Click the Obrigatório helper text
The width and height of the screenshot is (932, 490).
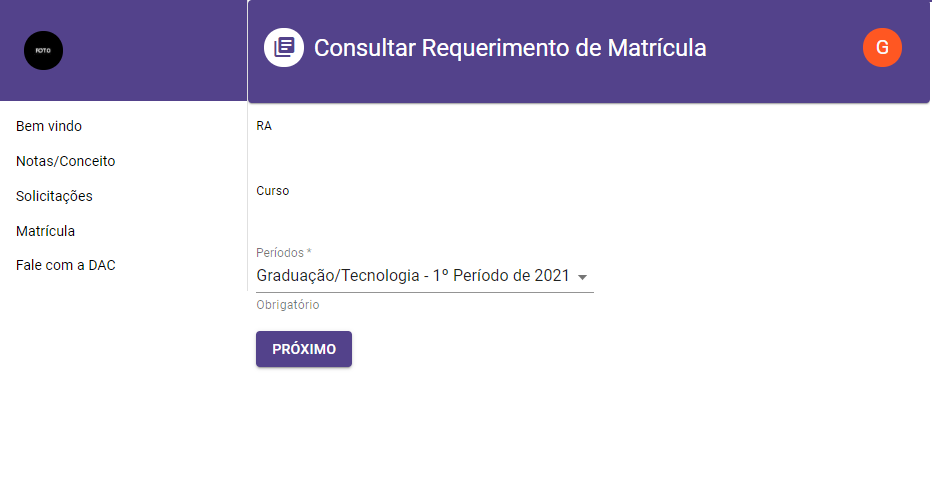pos(288,304)
